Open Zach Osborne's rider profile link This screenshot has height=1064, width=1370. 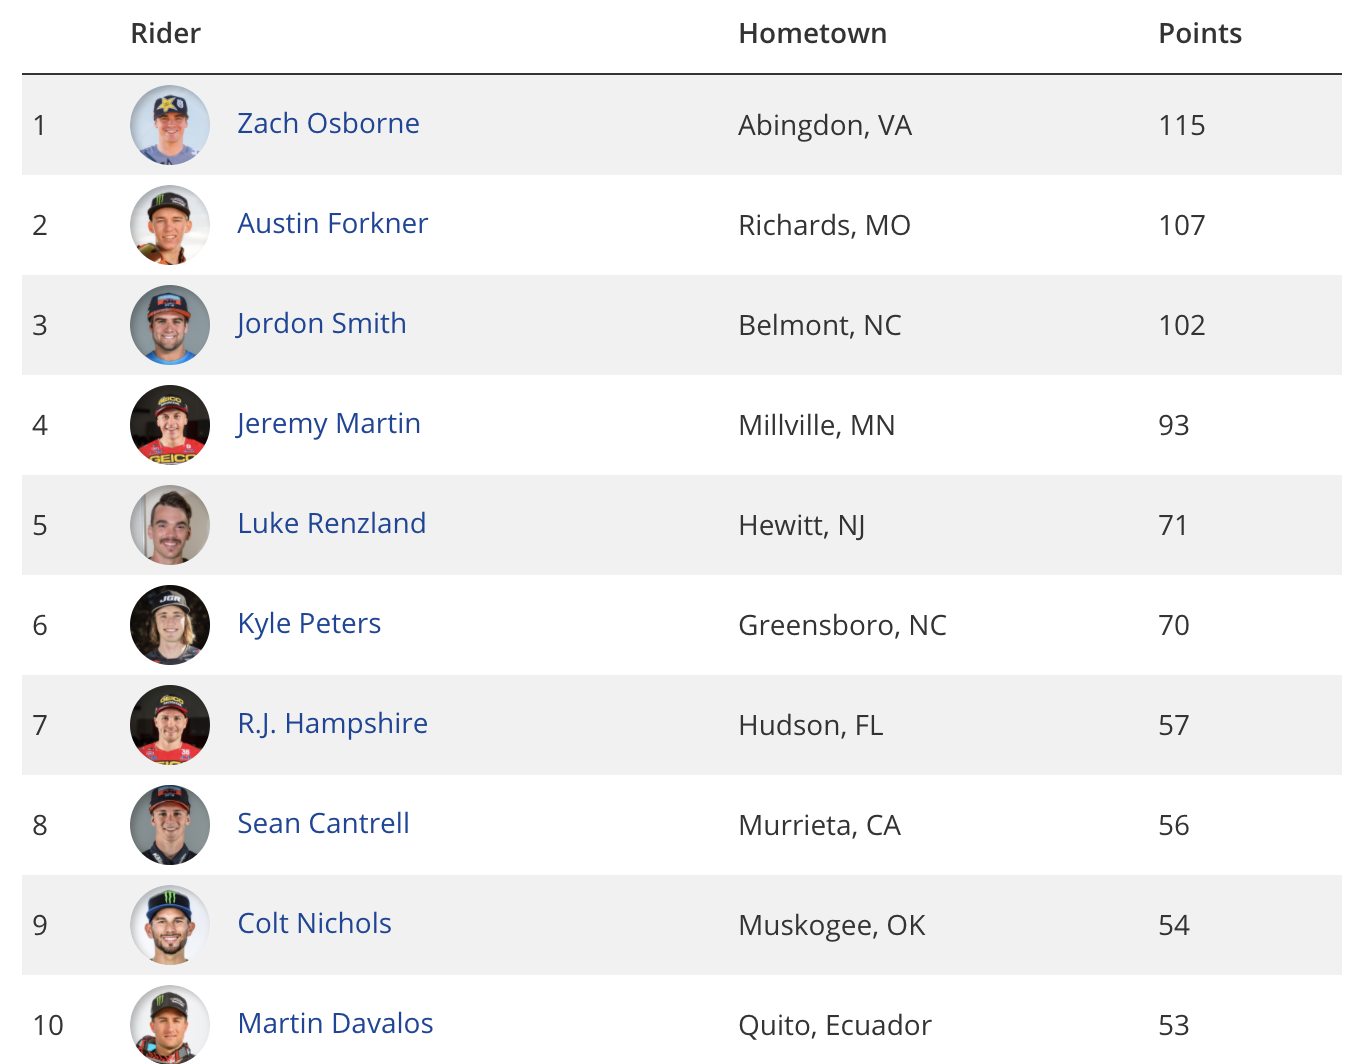328,123
